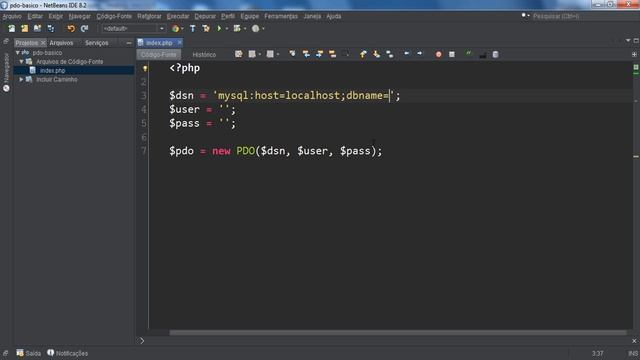The image size is (640, 360).
Task: Click the New File toolbar icon
Action: 11,29
